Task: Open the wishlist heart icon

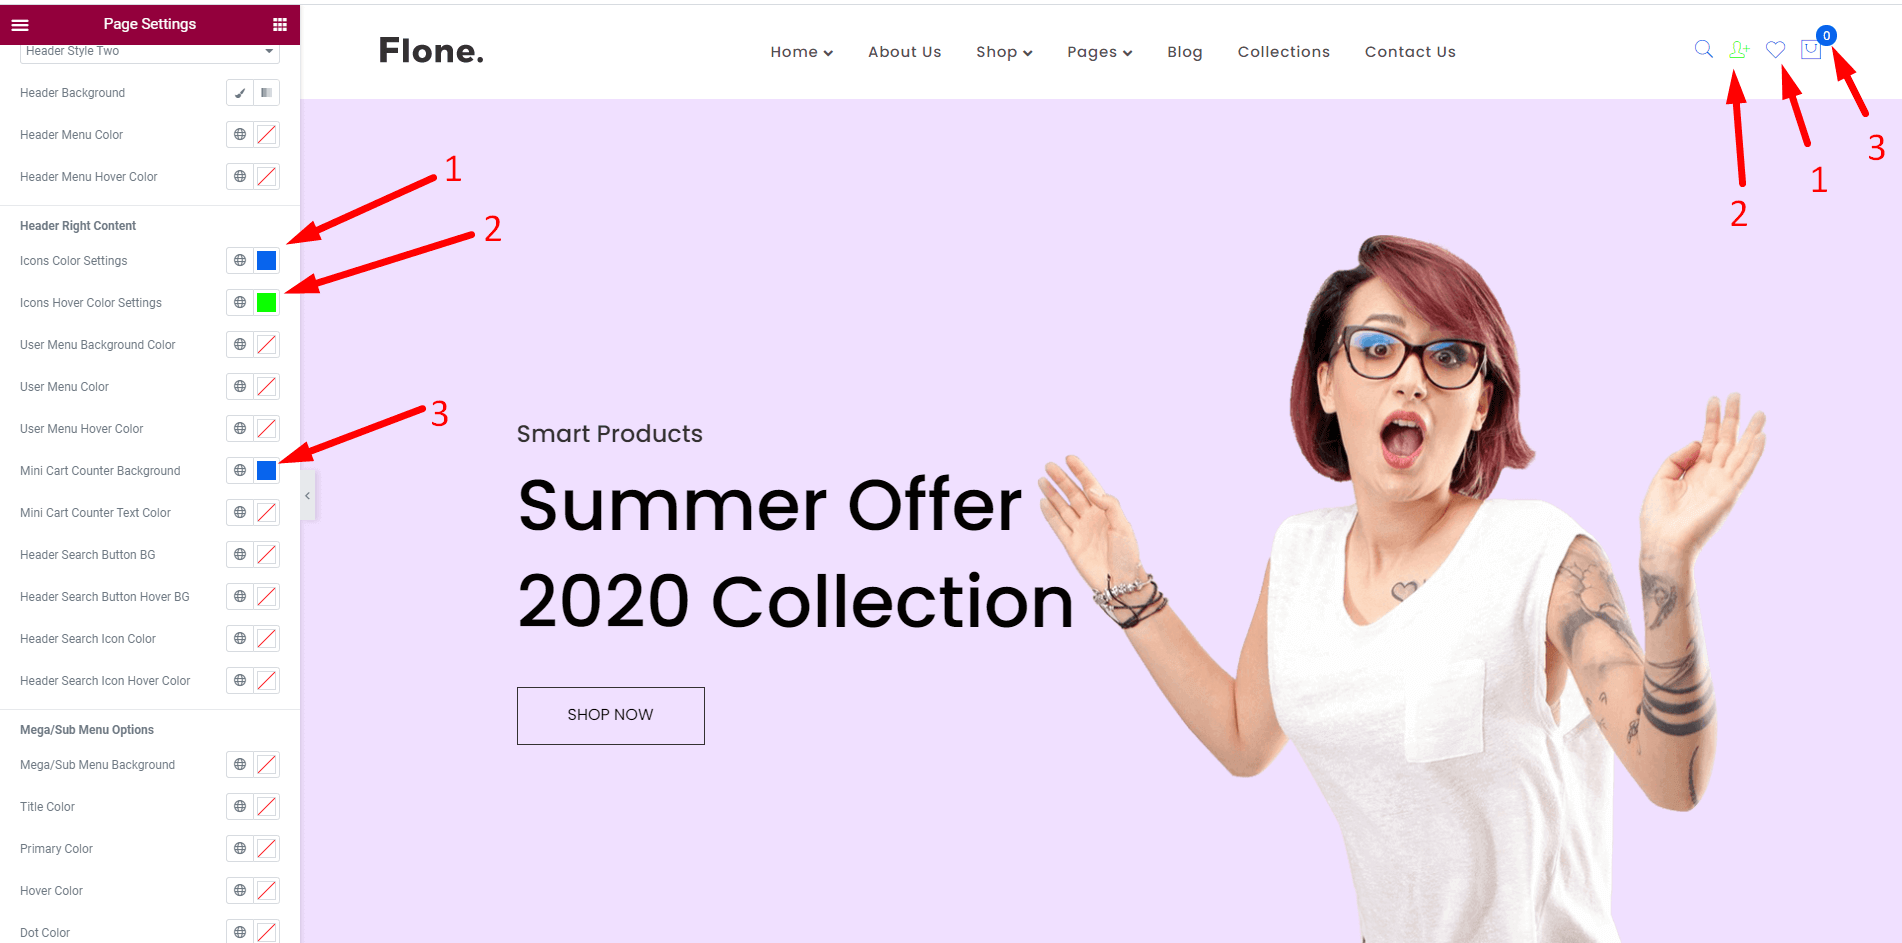Action: [1775, 49]
